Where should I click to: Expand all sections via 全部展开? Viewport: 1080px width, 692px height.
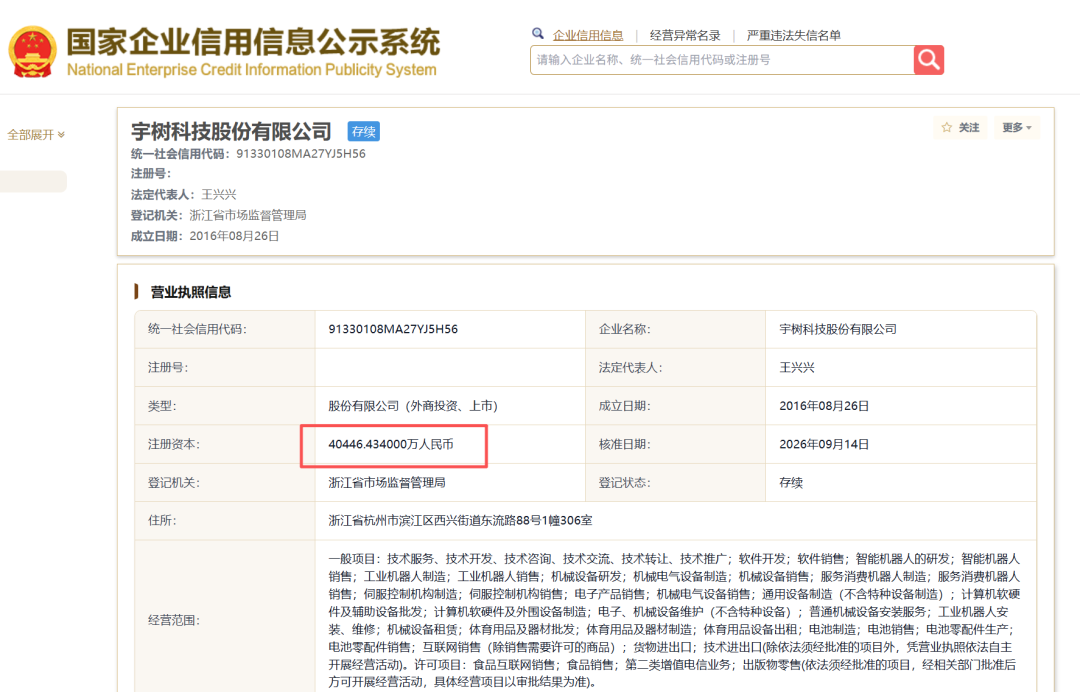[36, 134]
